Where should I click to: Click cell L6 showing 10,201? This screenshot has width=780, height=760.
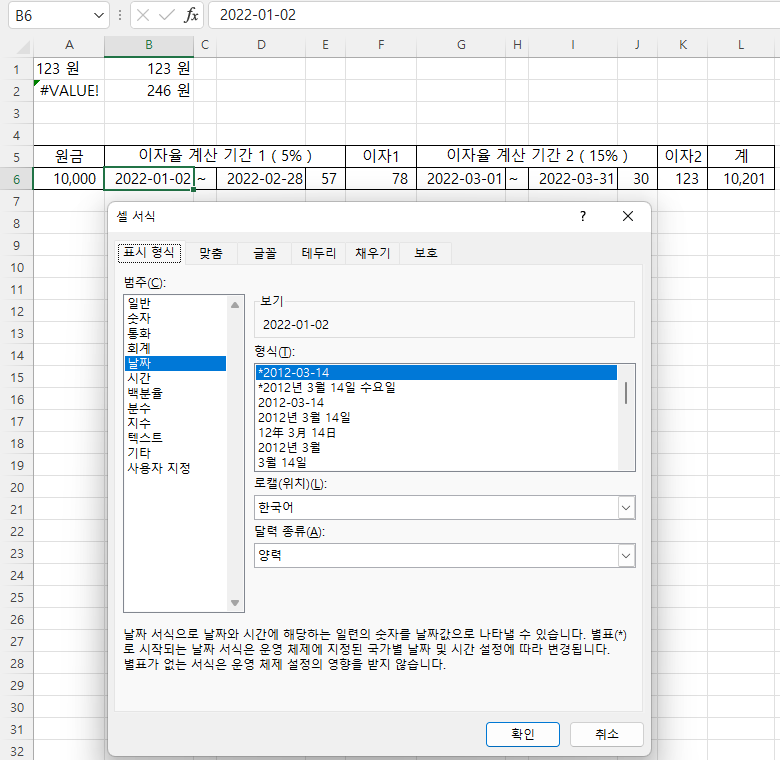coord(741,179)
